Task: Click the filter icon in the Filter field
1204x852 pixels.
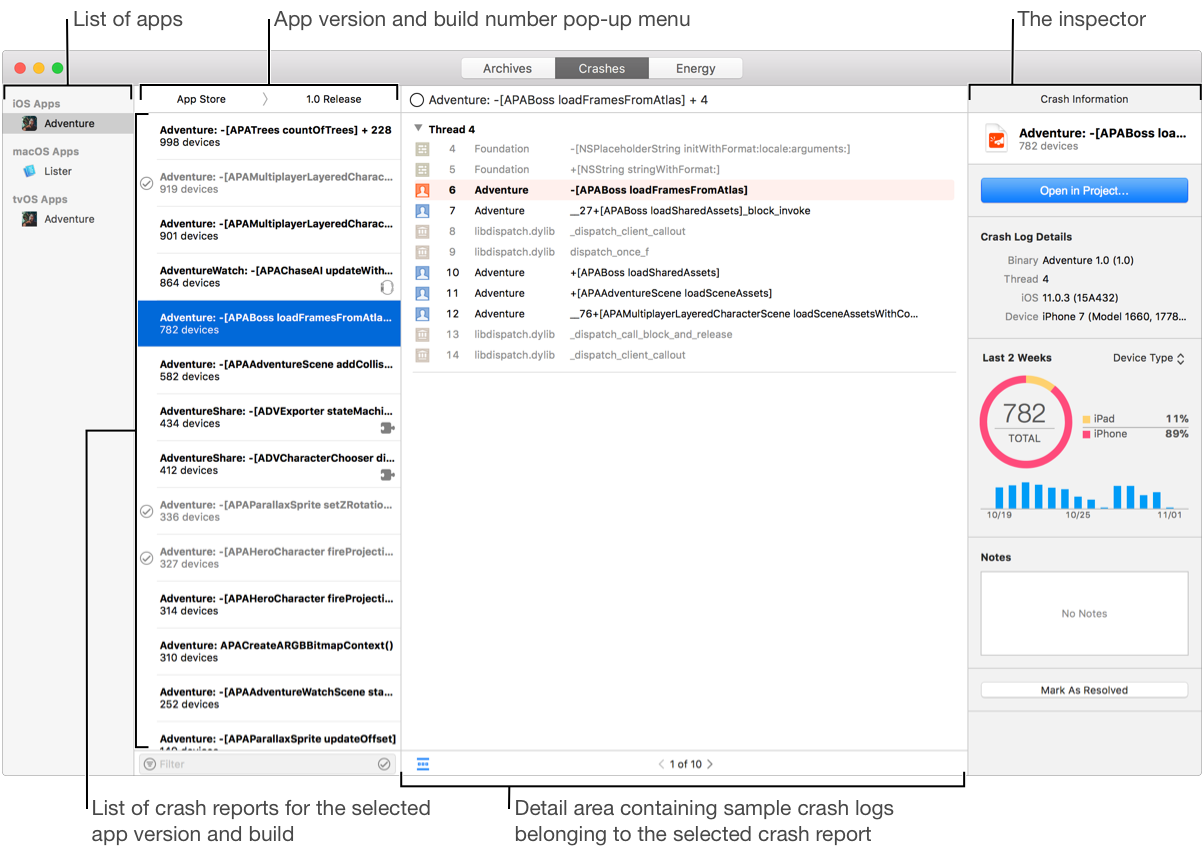Action: tap(149, 764)
